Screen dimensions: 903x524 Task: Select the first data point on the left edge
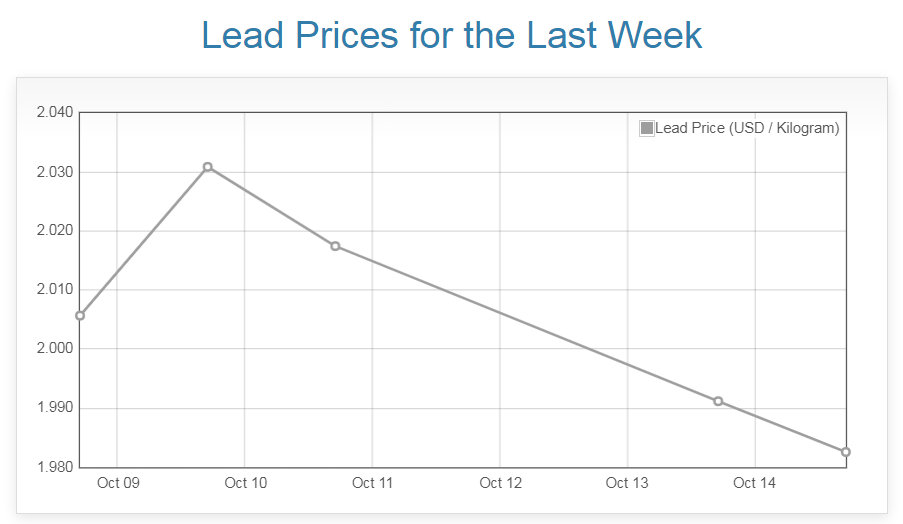[80, 316]
